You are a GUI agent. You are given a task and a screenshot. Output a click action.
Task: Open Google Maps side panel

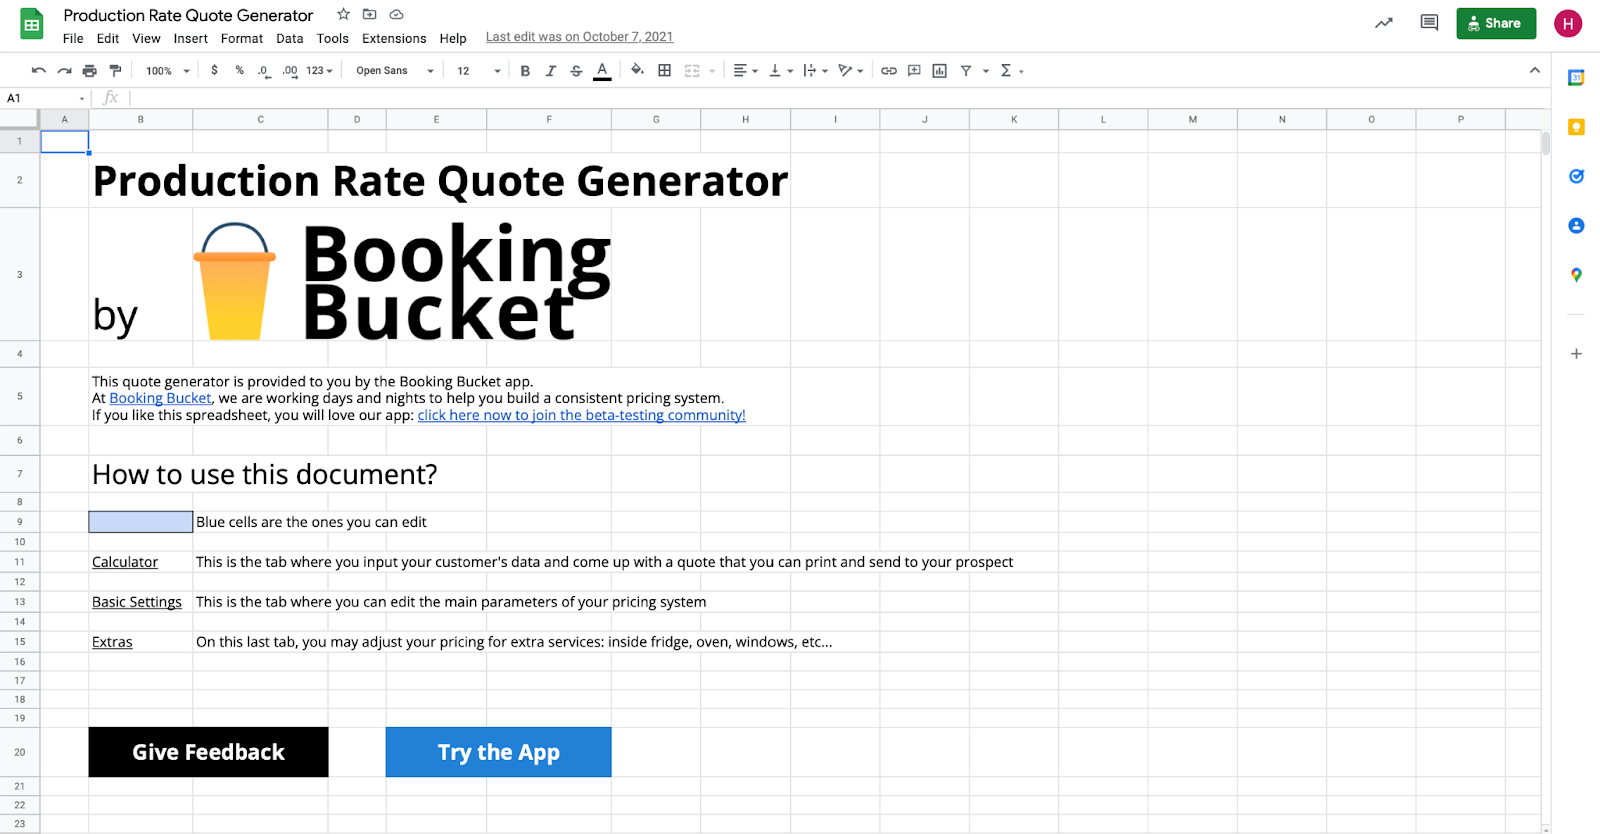(1576, 275)
